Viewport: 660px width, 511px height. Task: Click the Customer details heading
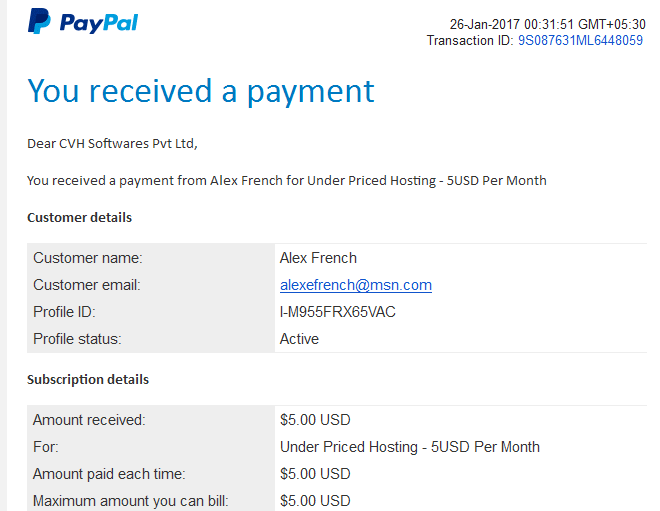(x=80, y=218)
